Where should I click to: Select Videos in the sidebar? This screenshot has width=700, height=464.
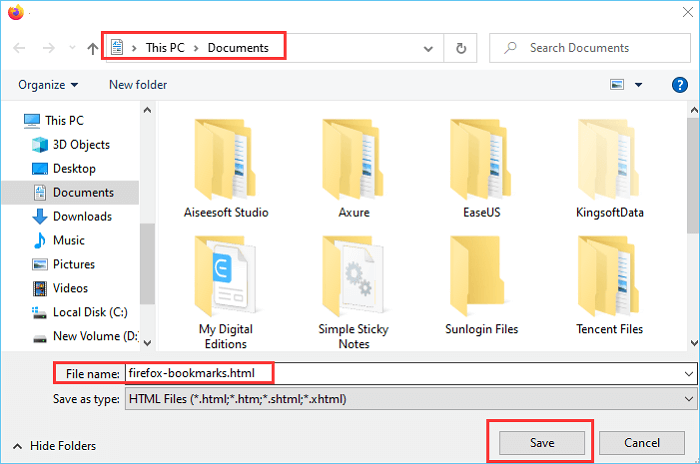[70, 288]
